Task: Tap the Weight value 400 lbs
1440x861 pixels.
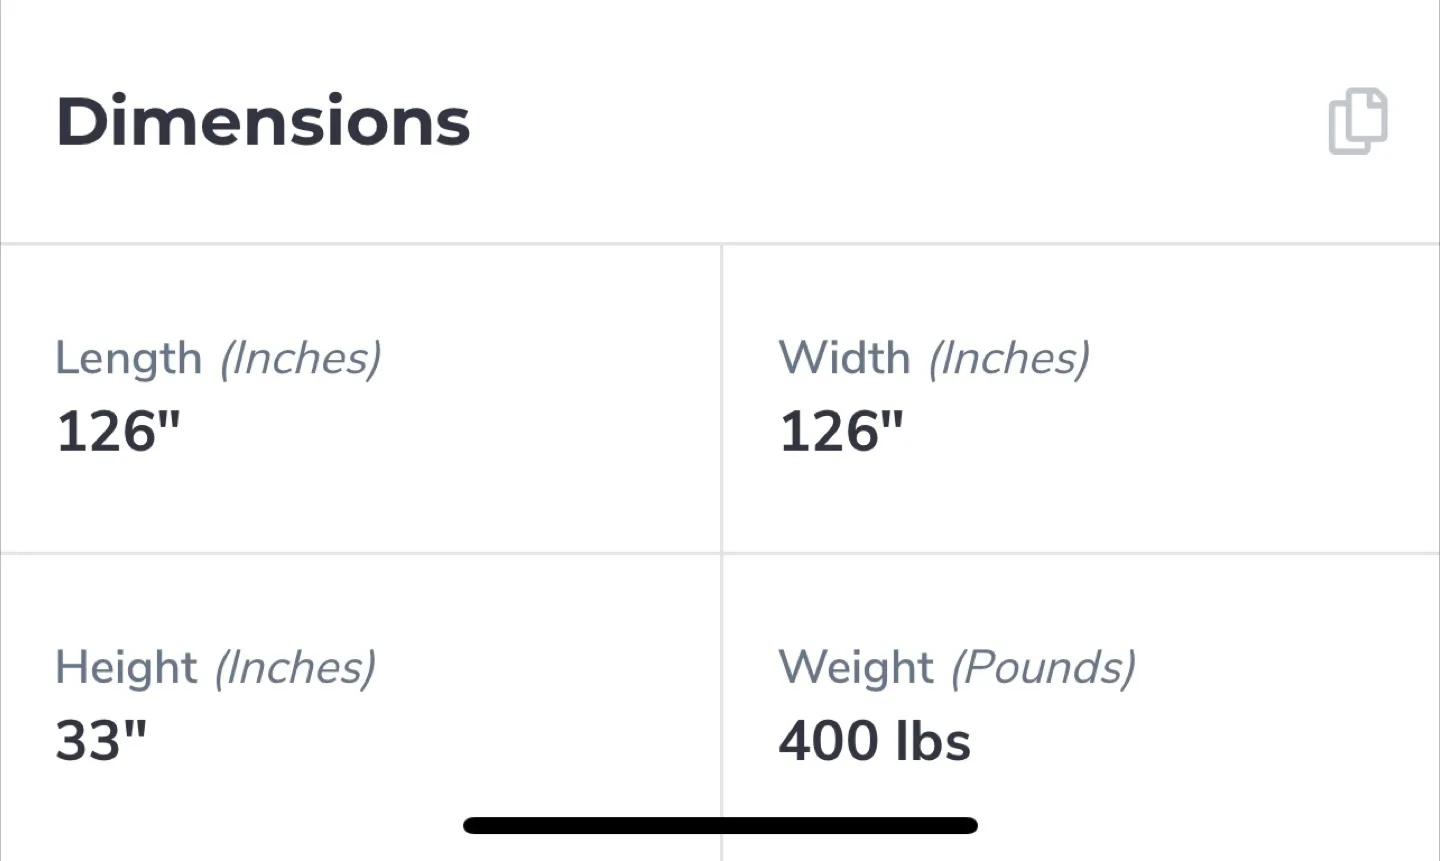Action: (x=874, y=742)
